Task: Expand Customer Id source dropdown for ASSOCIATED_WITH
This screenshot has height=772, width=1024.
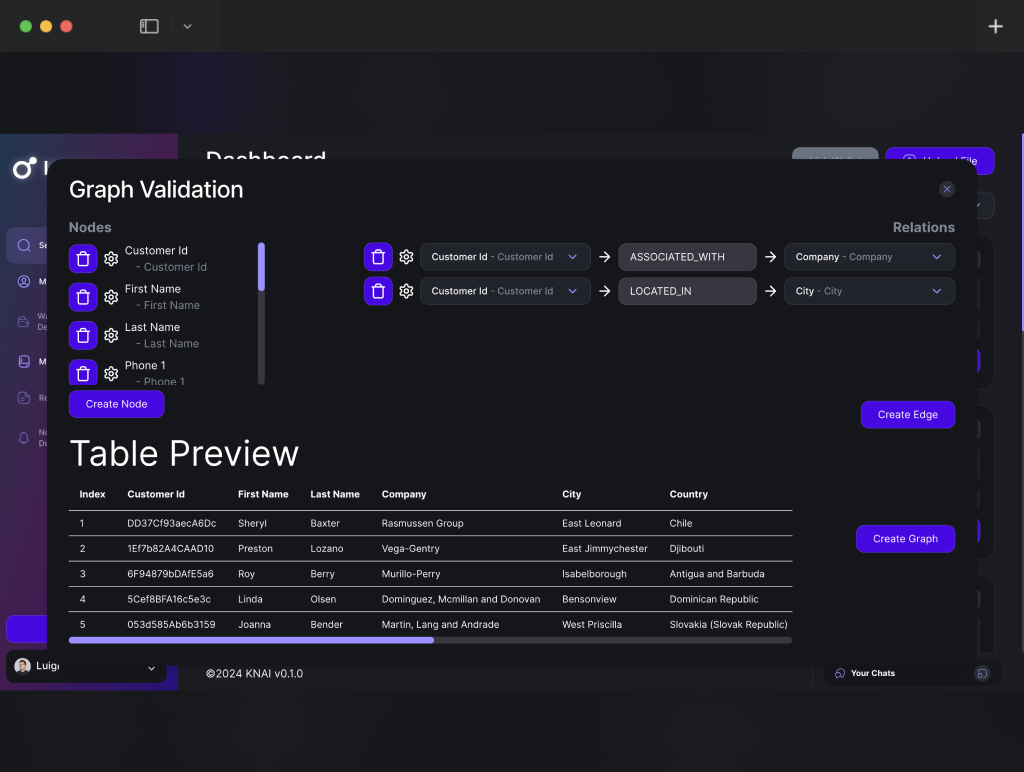Action: 505,257
